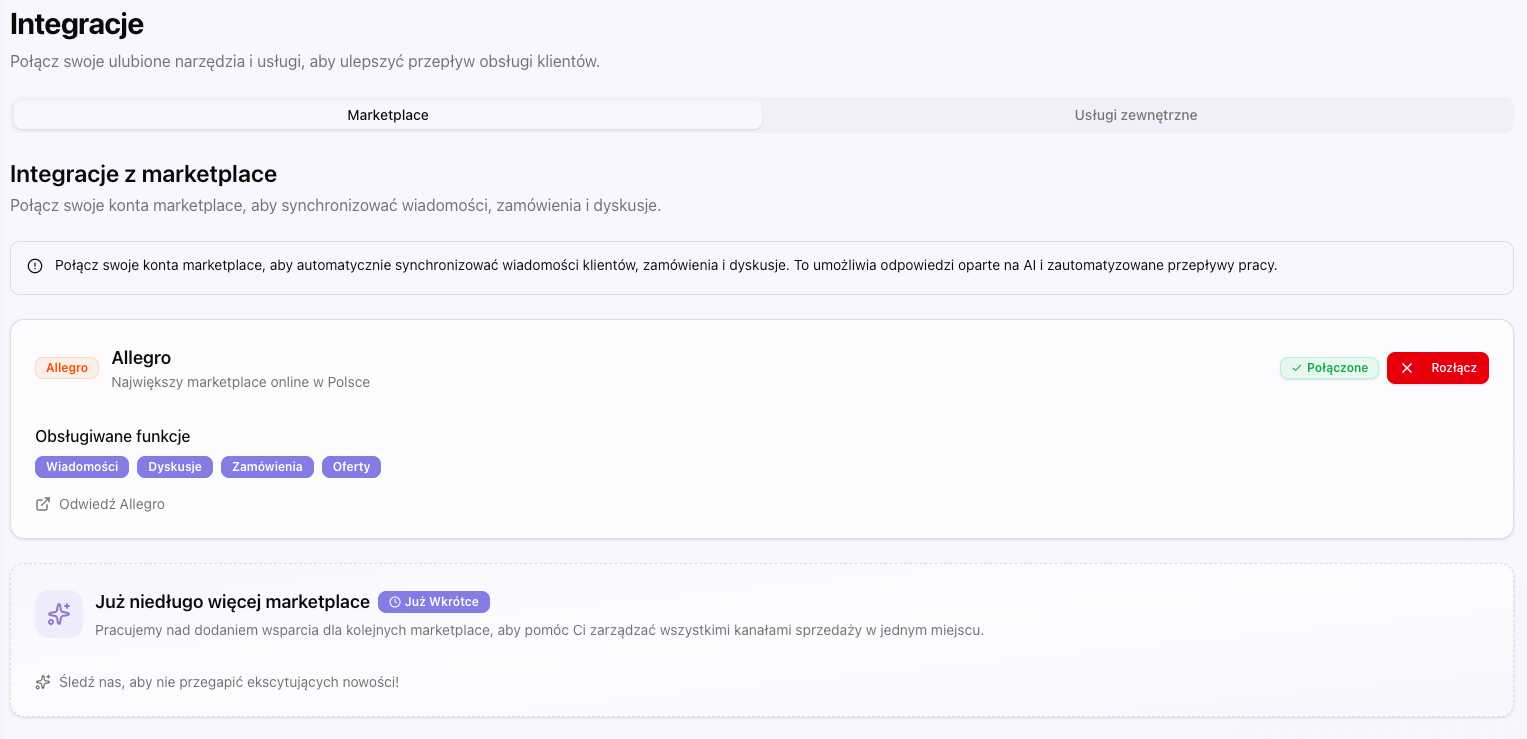Click the Już Wkrótce badge text
The image size is (1527, 739).
tap(441, 602)
